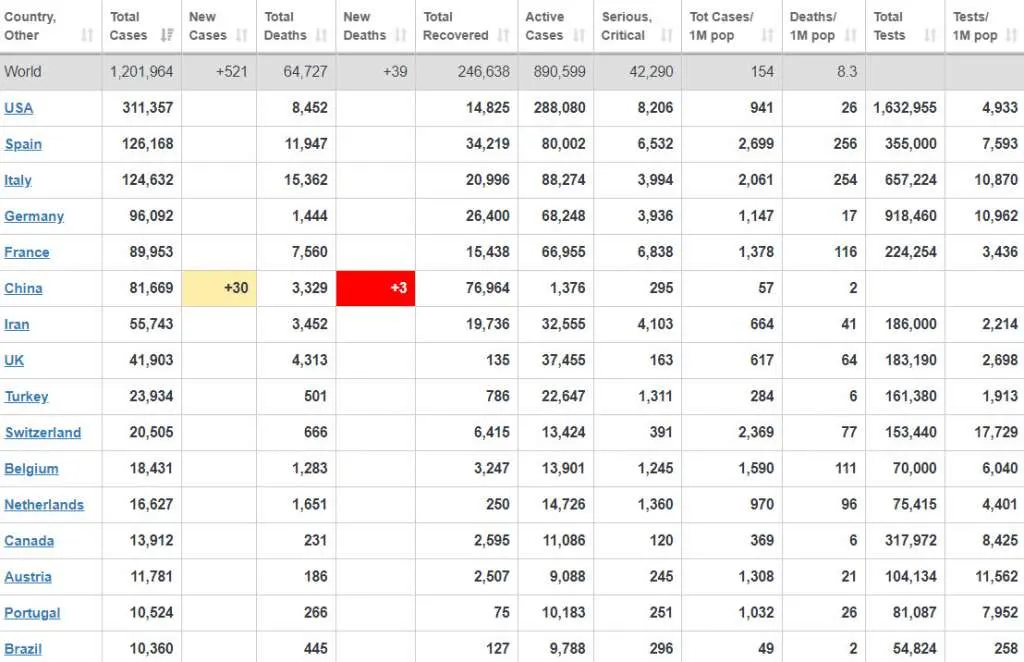The height and width of the screenshot is (662, 1024).
Task: Click China's yellow +30 new cases cell
Action: click(219, 288)
